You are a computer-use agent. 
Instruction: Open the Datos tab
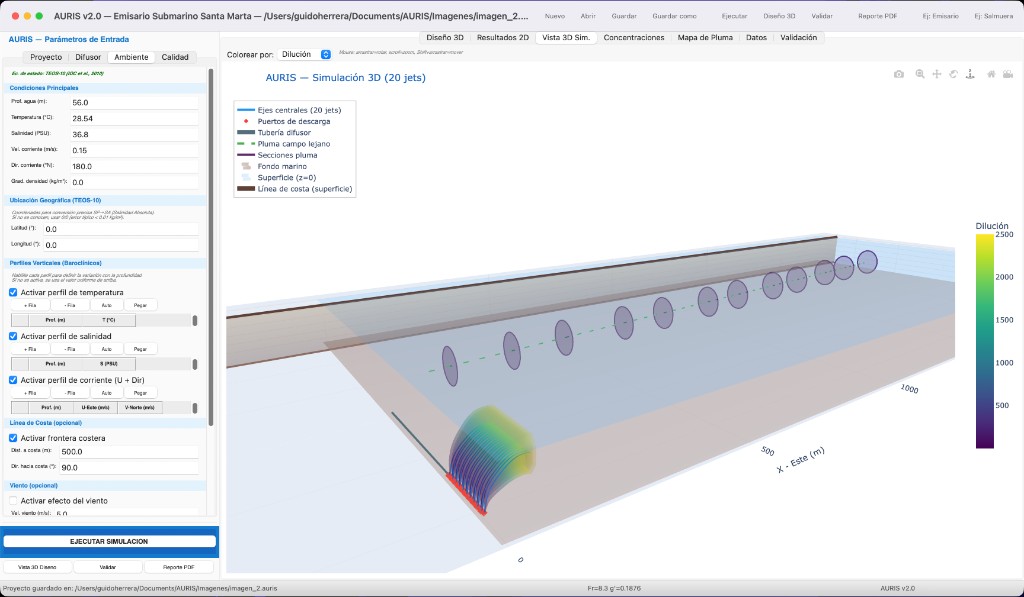[x=756, y=38]
